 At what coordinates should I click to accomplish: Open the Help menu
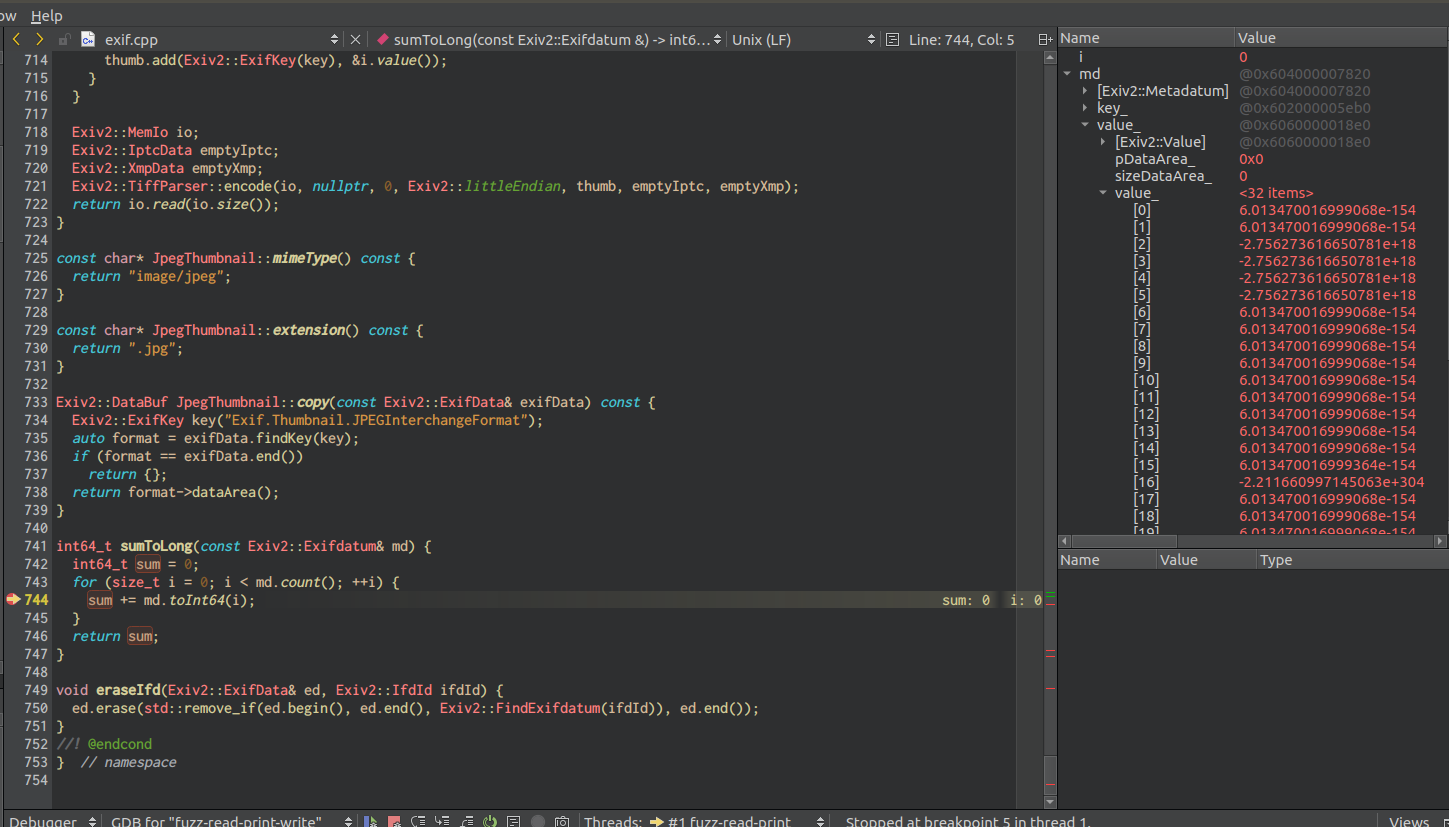[46, 15]
